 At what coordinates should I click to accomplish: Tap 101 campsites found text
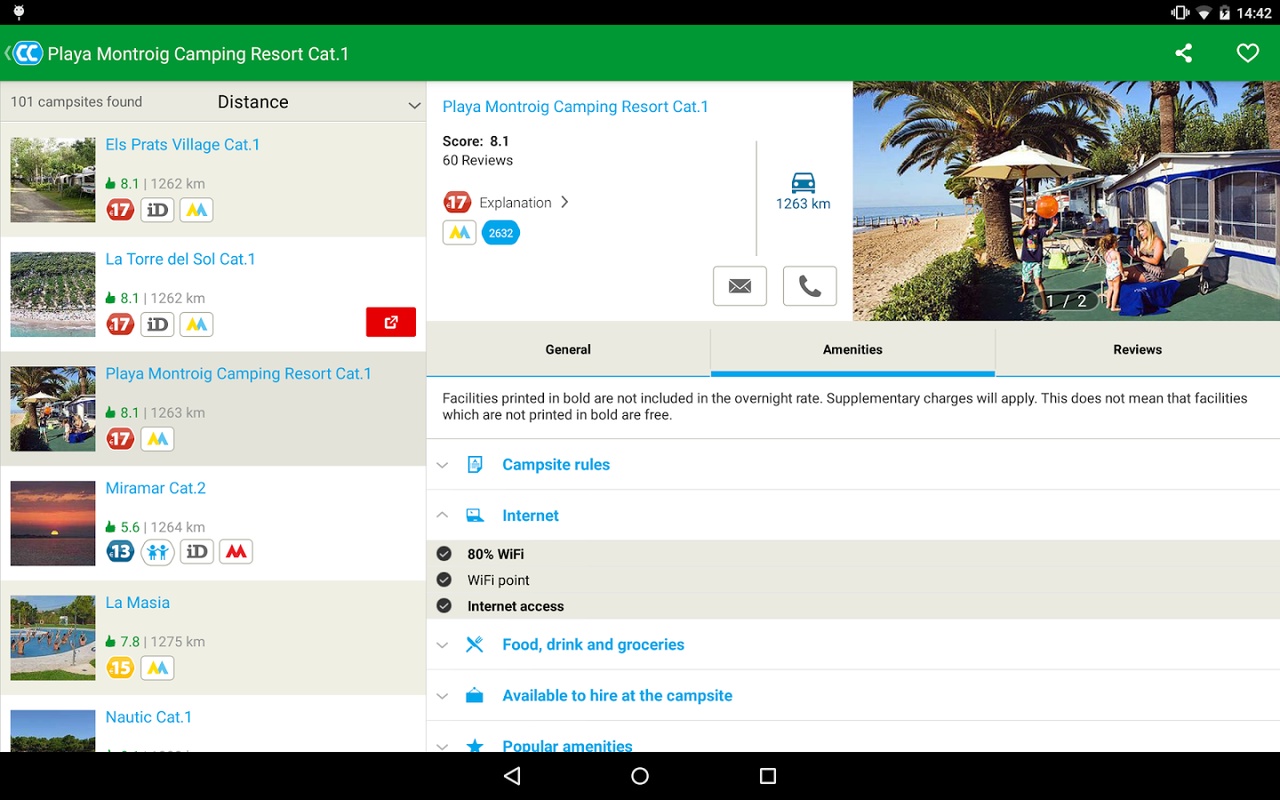(x=76, y=101)
